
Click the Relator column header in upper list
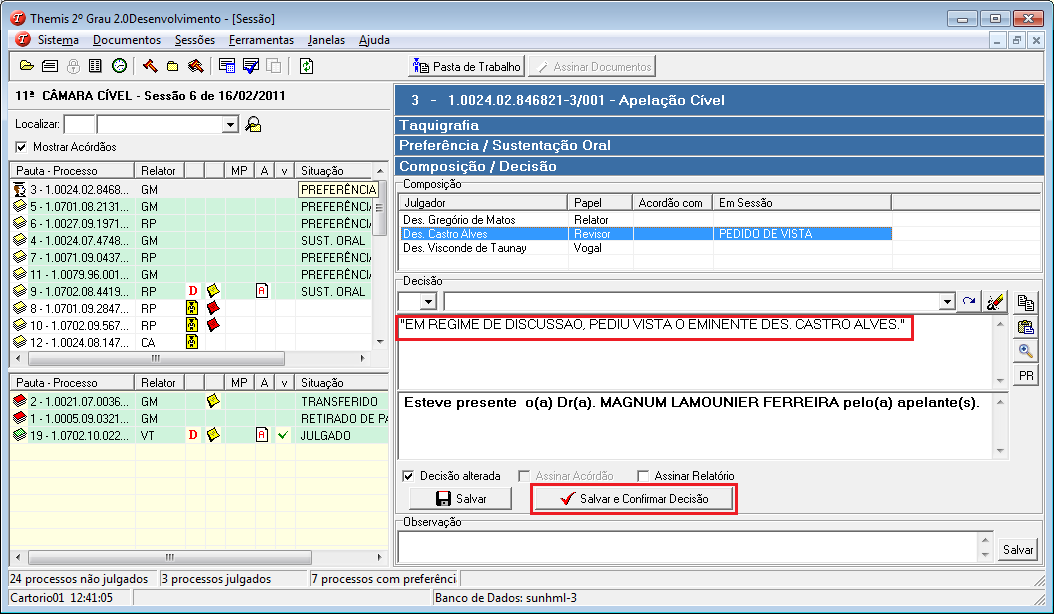[x=159, y=171]
